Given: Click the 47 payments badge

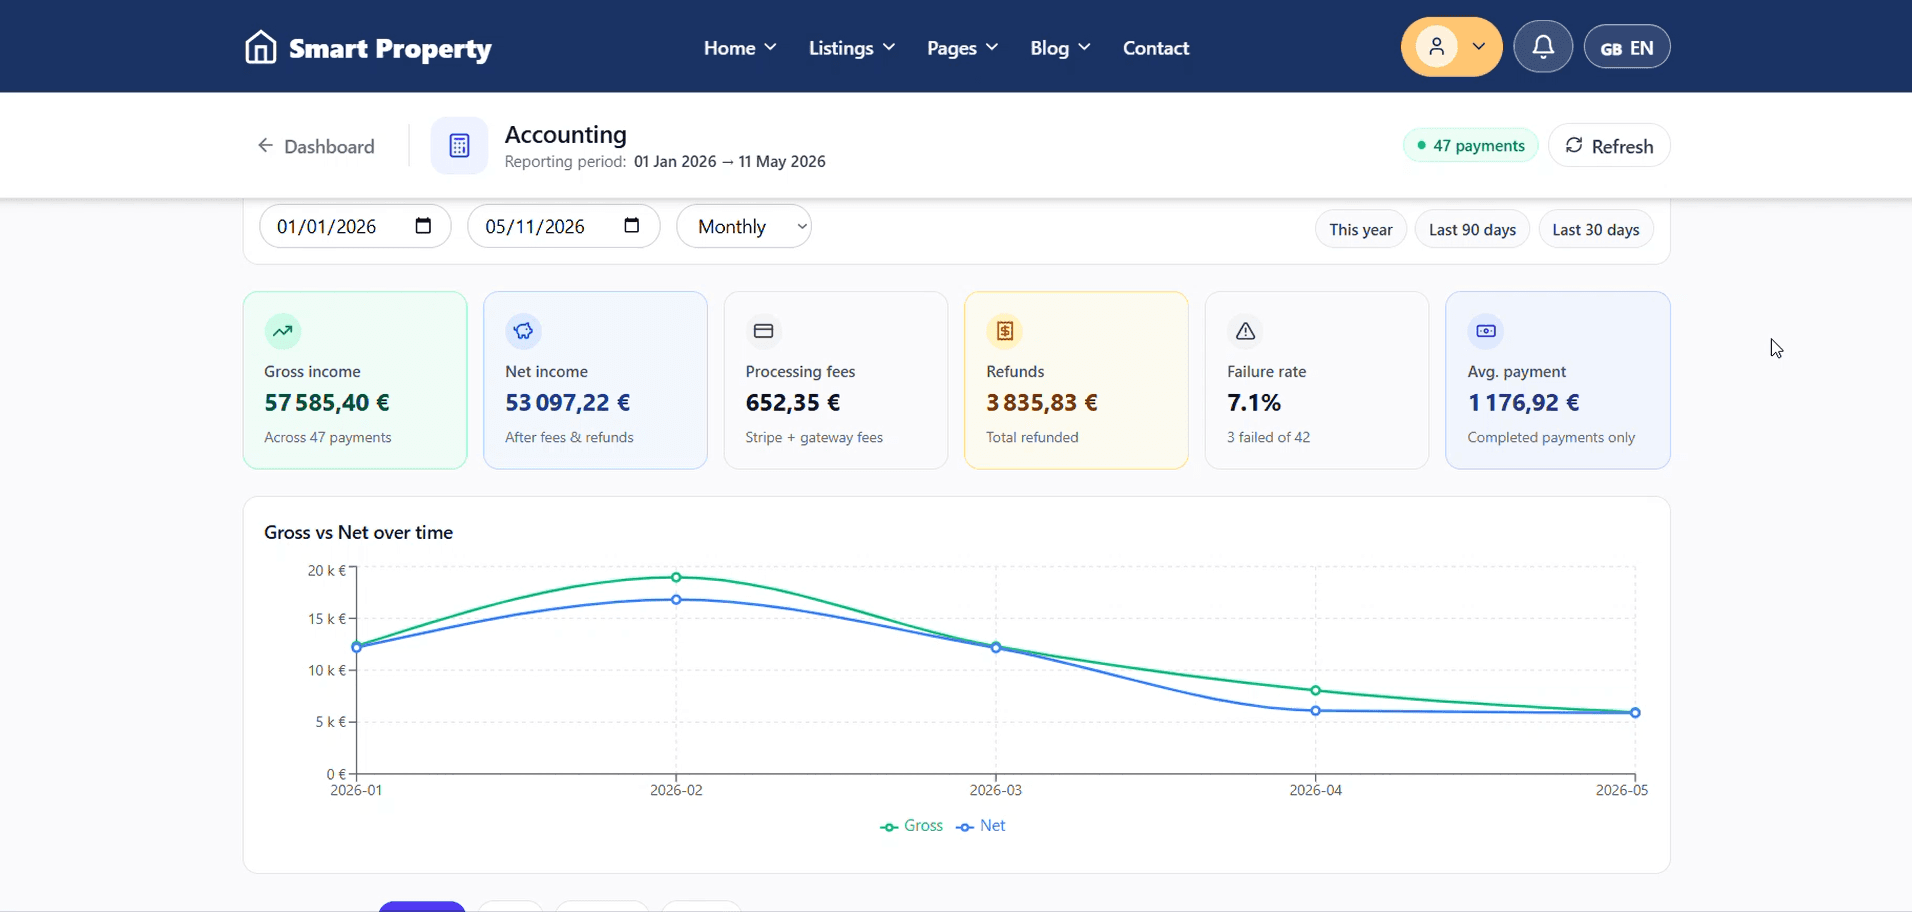Looking at the screenshot, I should pos(1470,146).
